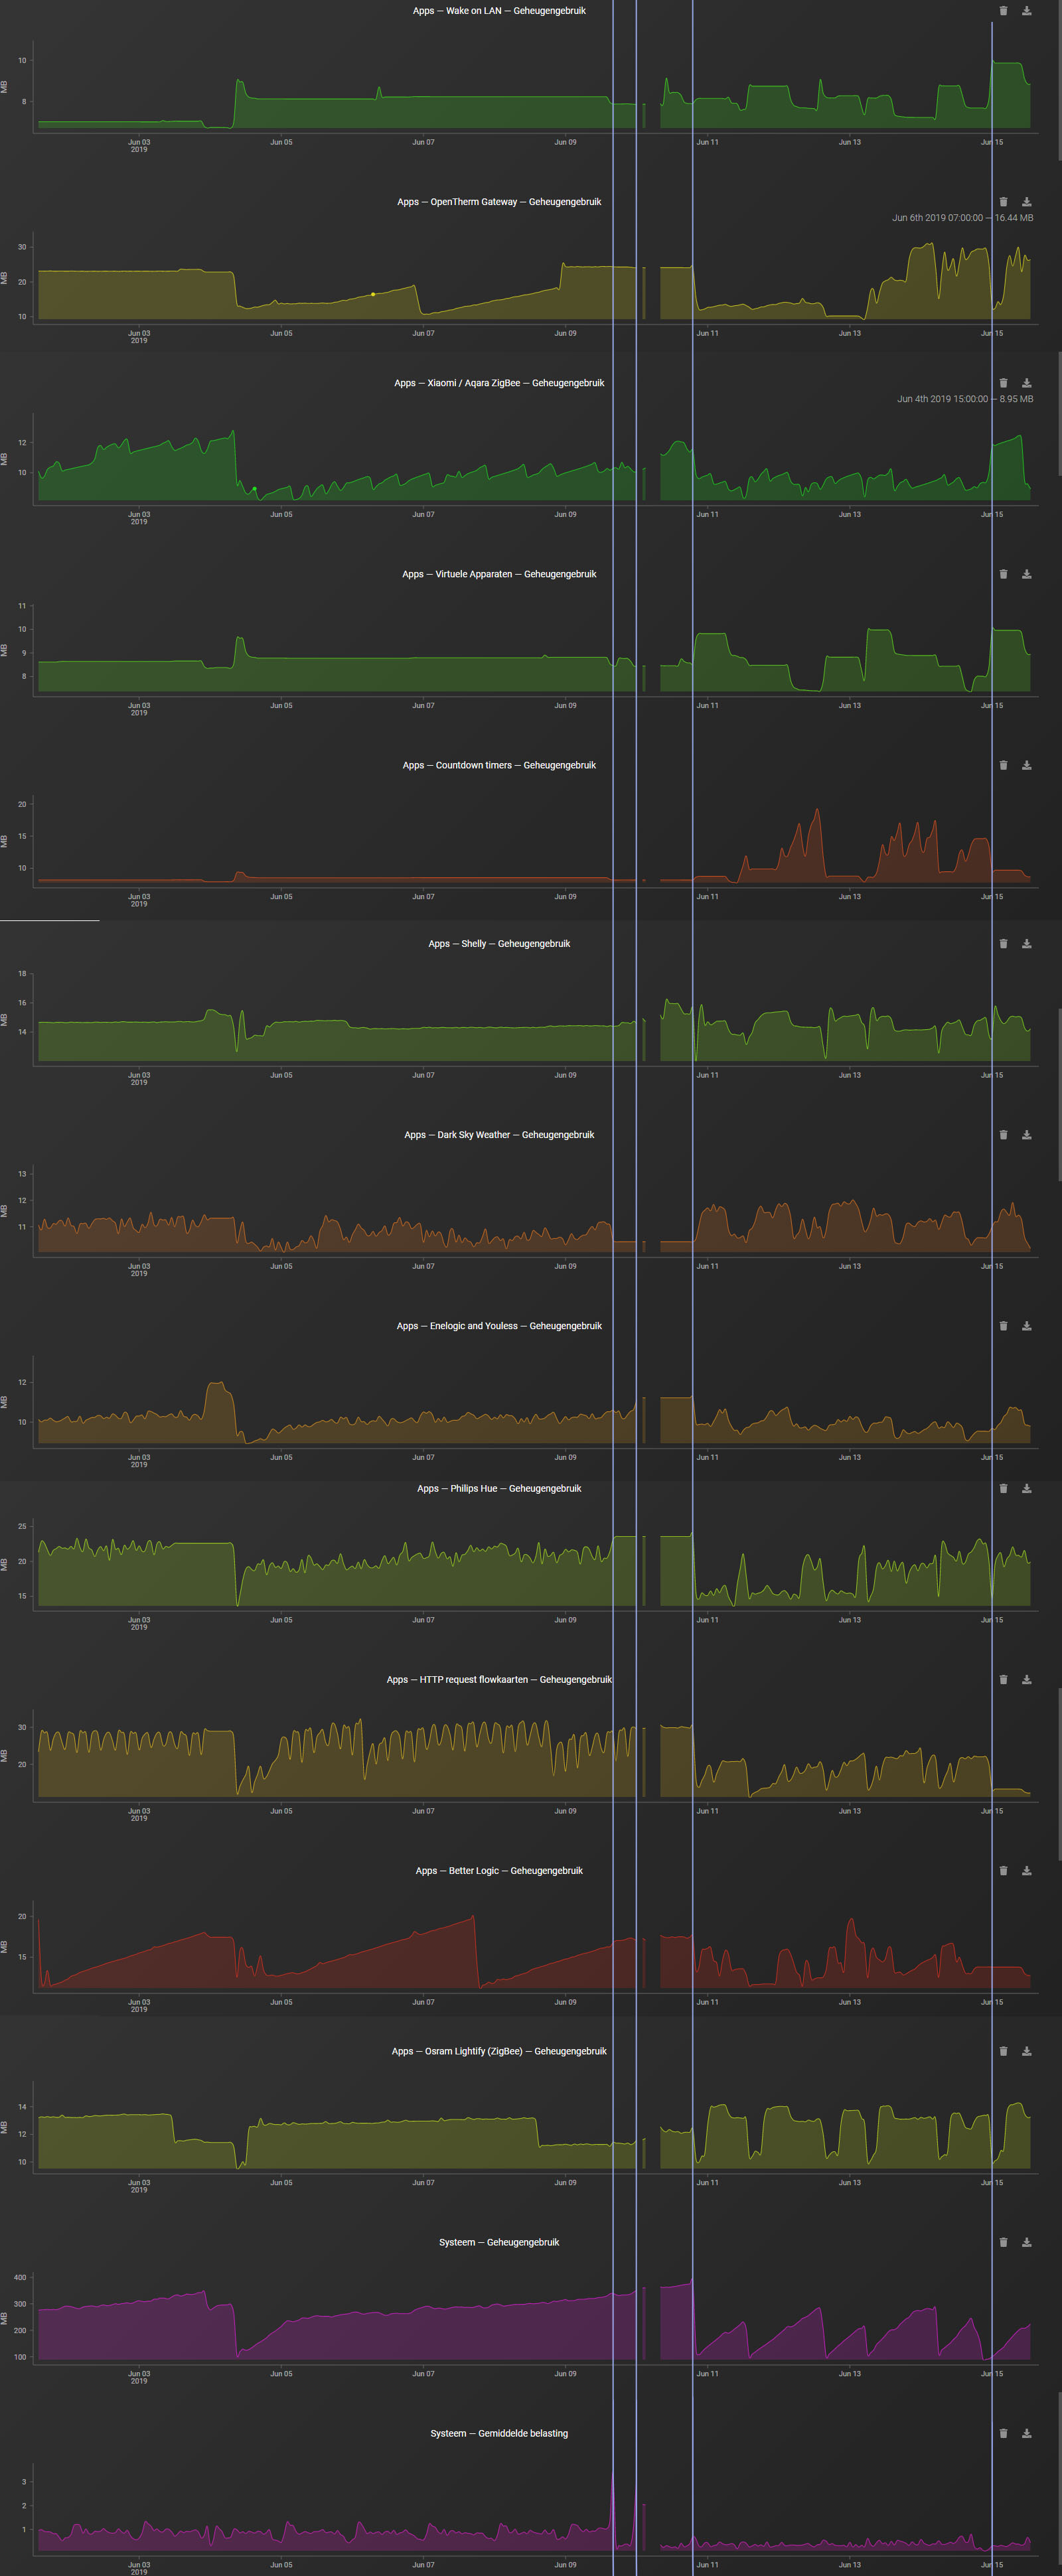The width and height of the screenshot is (1062, 2576).
Task: Download the Wake on LAN memory chart data
Action: pos(1026,11)
